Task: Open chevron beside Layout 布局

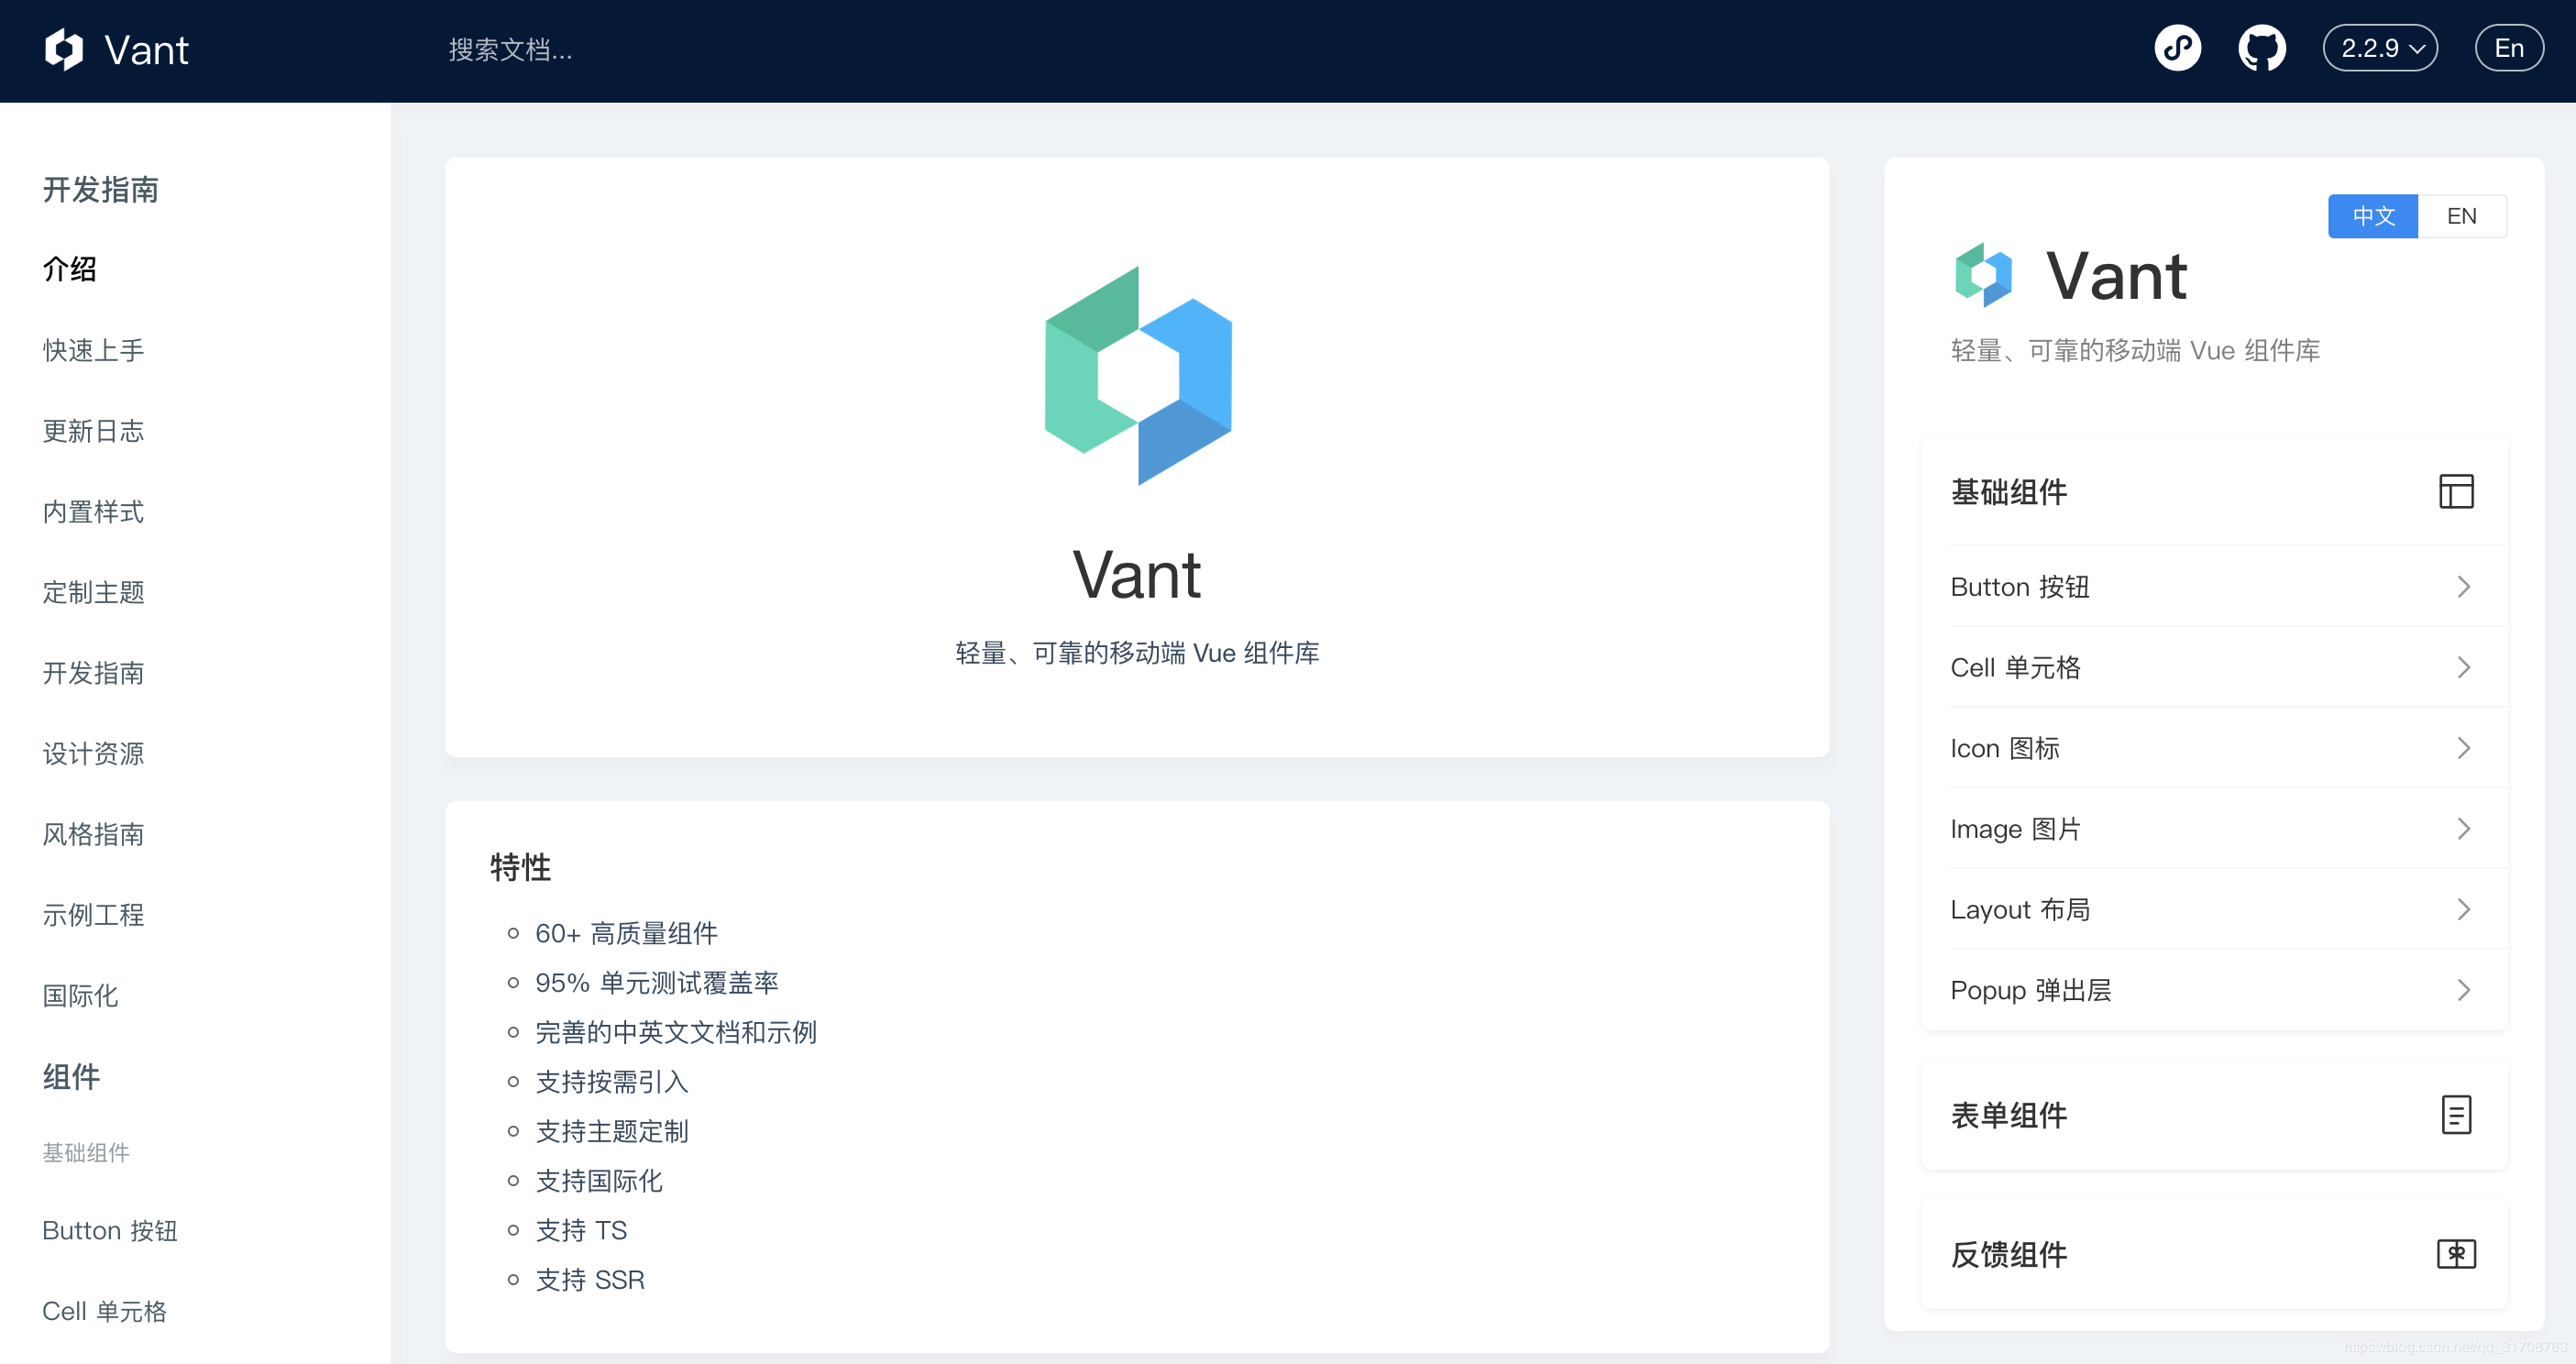Action: click(x=2463, y=909)
